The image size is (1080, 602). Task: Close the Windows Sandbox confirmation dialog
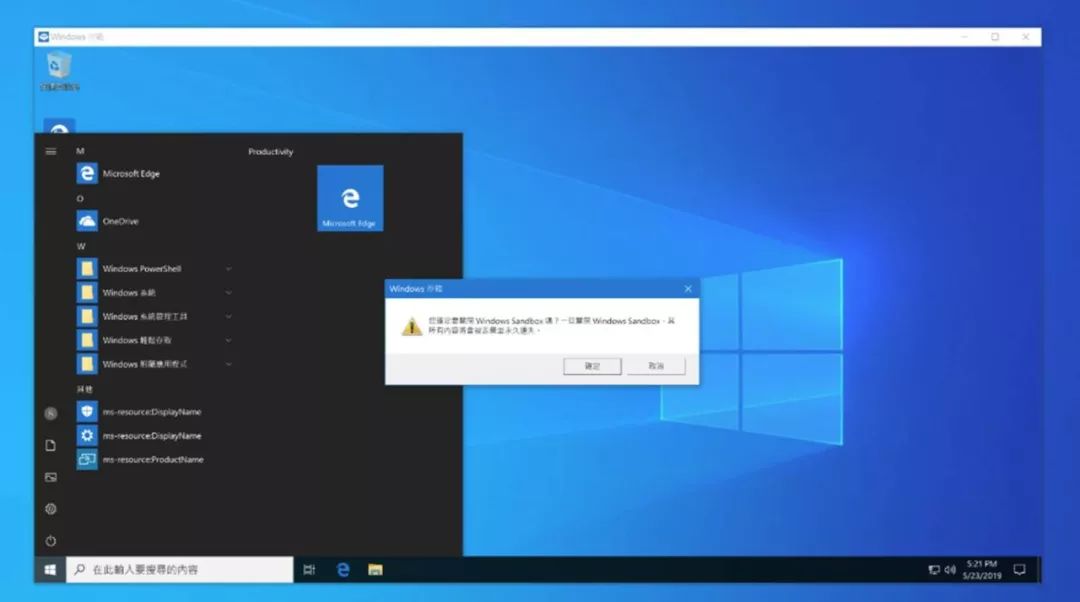coord(688,289)
